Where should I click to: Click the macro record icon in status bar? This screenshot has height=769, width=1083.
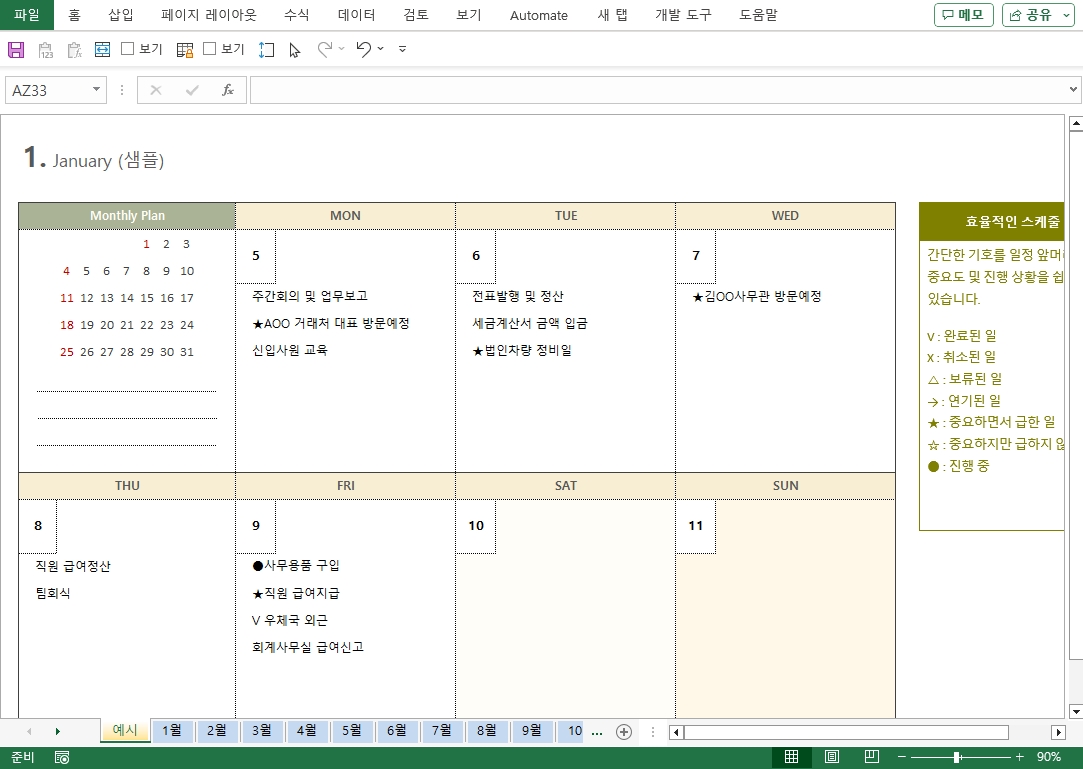(x=62, y=757)
